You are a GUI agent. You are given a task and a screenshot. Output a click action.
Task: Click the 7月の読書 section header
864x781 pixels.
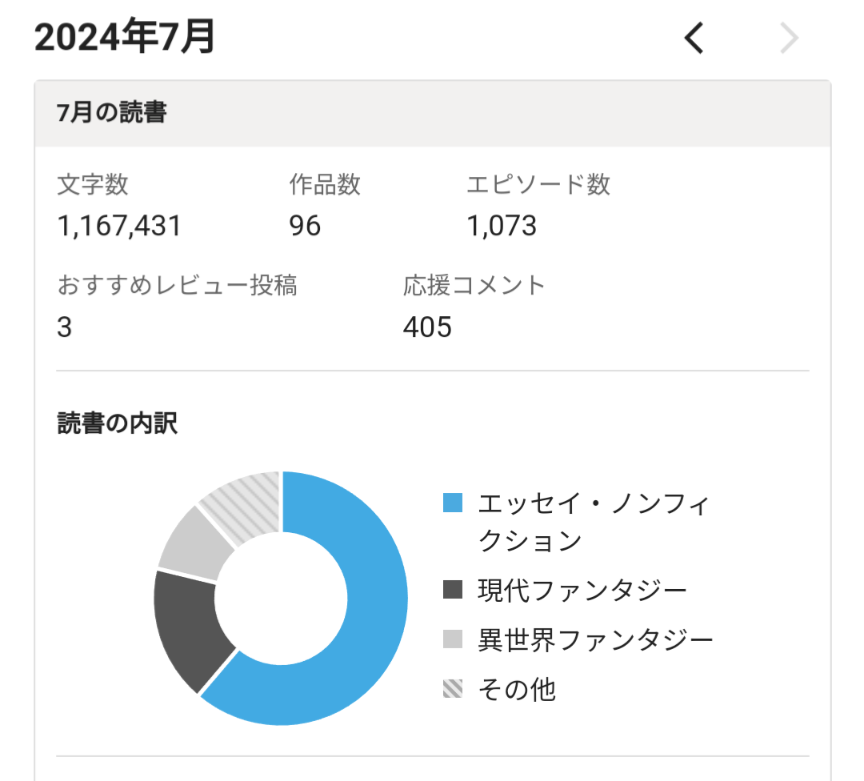click(x=112, y=114)
